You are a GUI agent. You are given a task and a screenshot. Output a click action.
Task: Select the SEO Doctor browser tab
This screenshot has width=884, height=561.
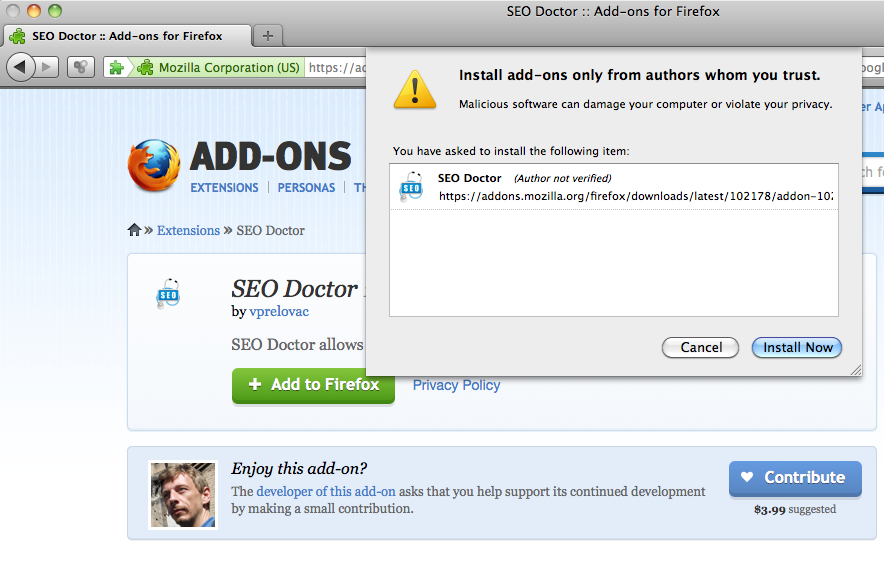click(127, 36)
